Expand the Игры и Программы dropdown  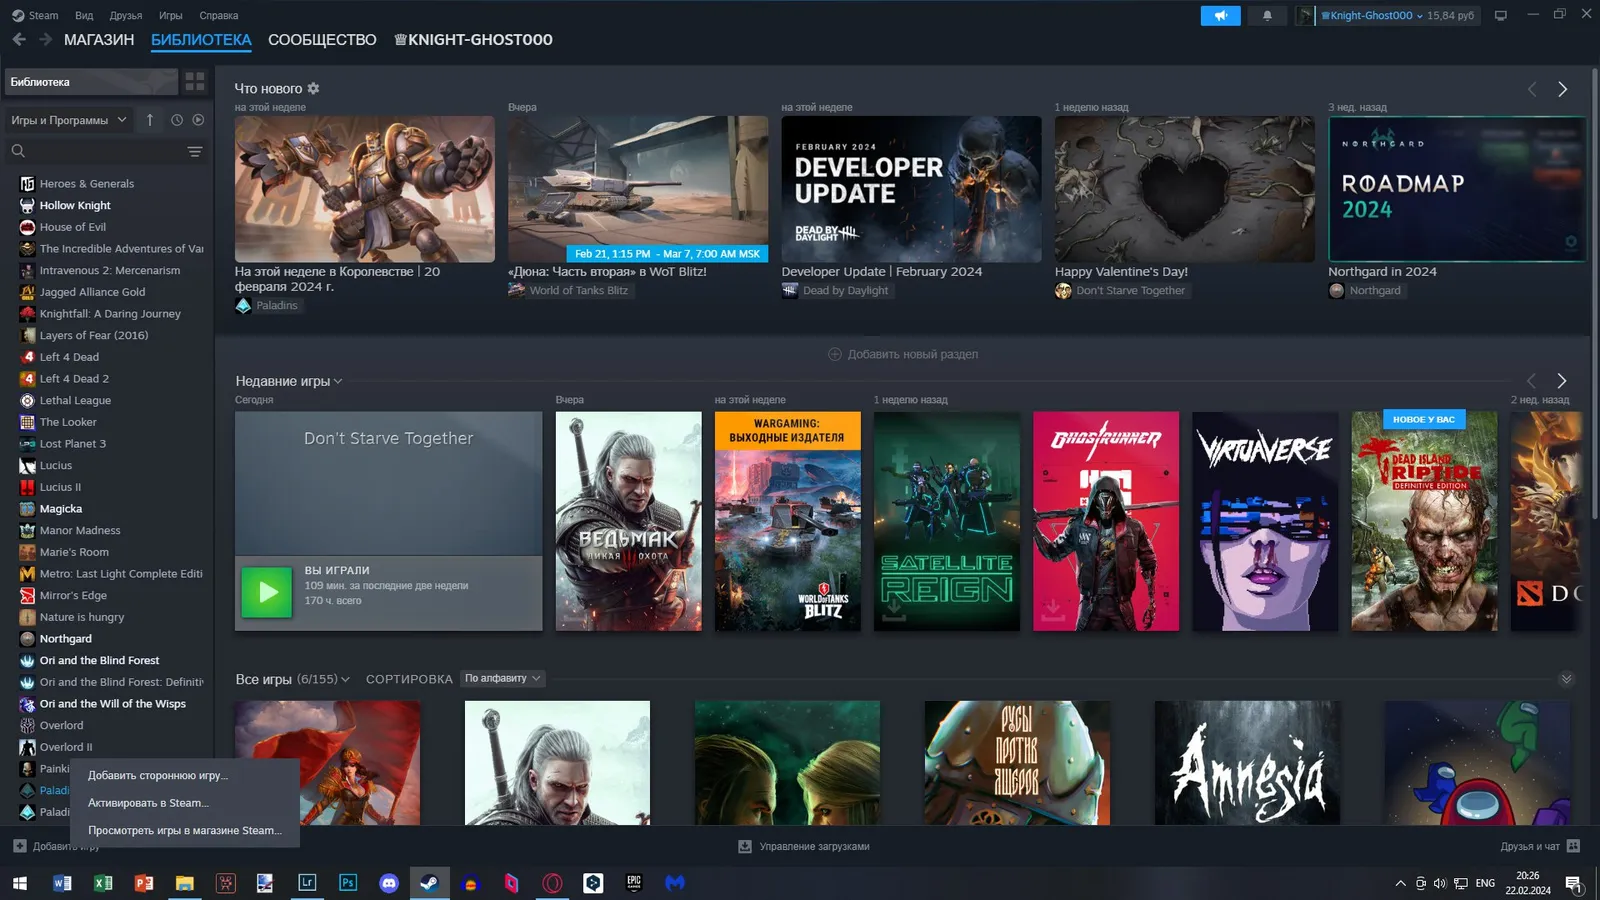(68, 120)
